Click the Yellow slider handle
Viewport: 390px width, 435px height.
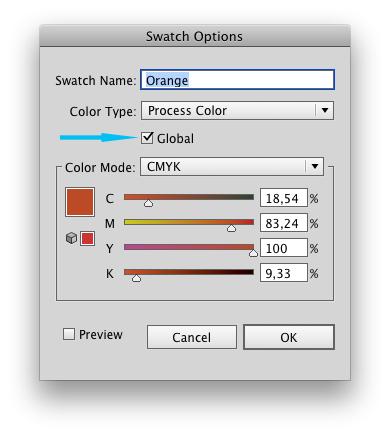tap(253, 253)
